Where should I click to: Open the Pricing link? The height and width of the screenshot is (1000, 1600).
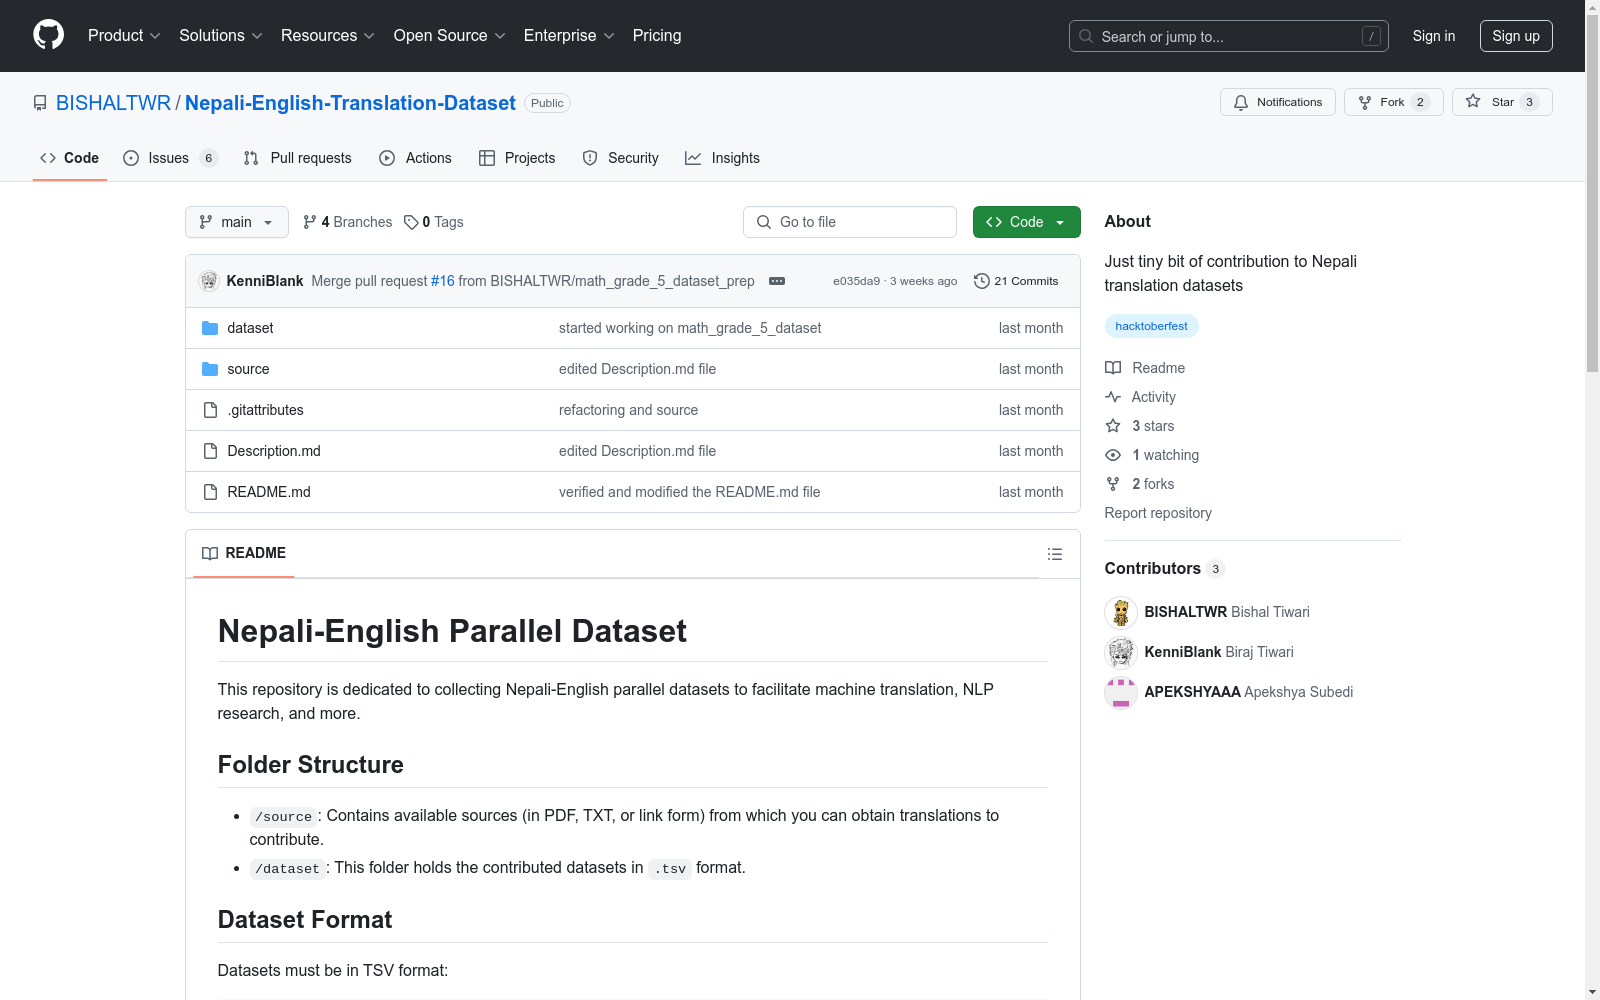pos(657,36)
